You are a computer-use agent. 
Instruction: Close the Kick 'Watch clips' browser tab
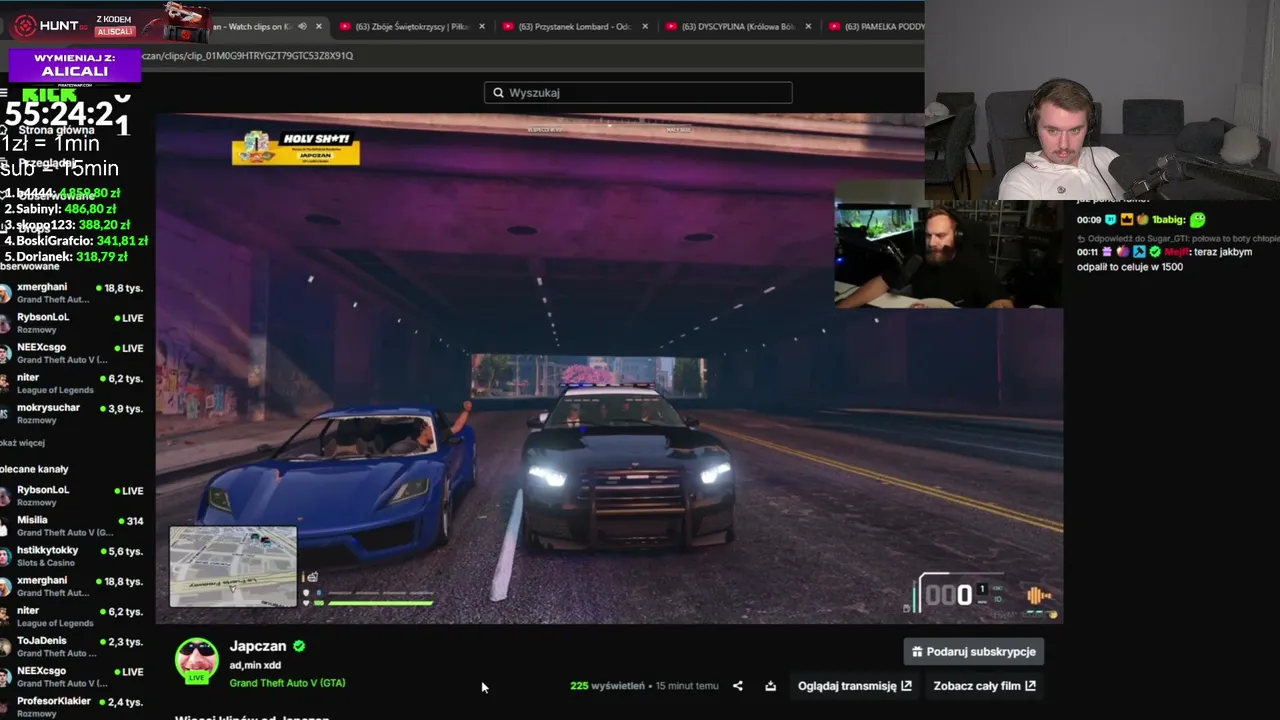coord(319,27)
